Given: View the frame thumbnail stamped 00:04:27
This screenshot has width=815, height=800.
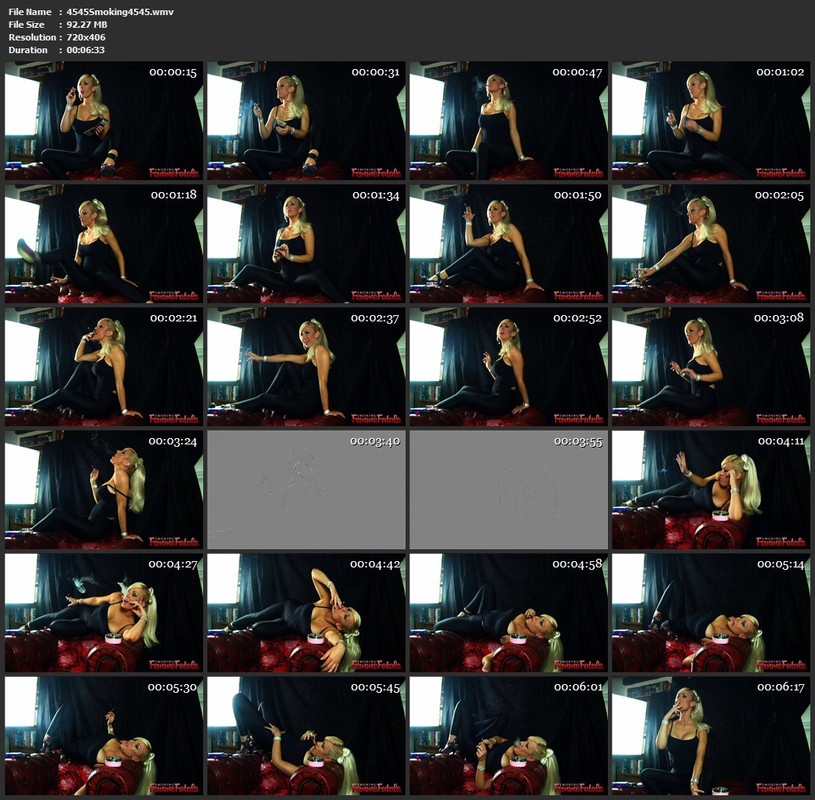Looking at the screenshot, I should coord(104,613).
